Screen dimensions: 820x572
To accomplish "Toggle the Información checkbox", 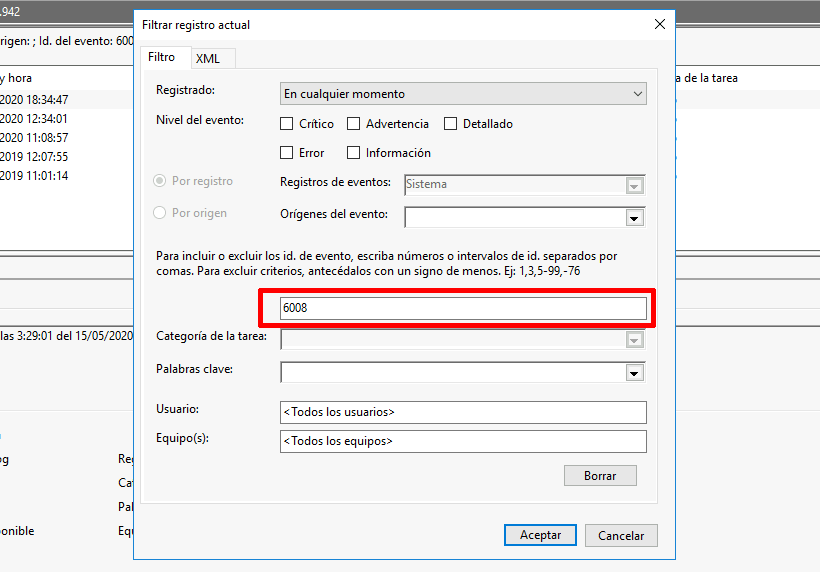I will tap(354, 153).
